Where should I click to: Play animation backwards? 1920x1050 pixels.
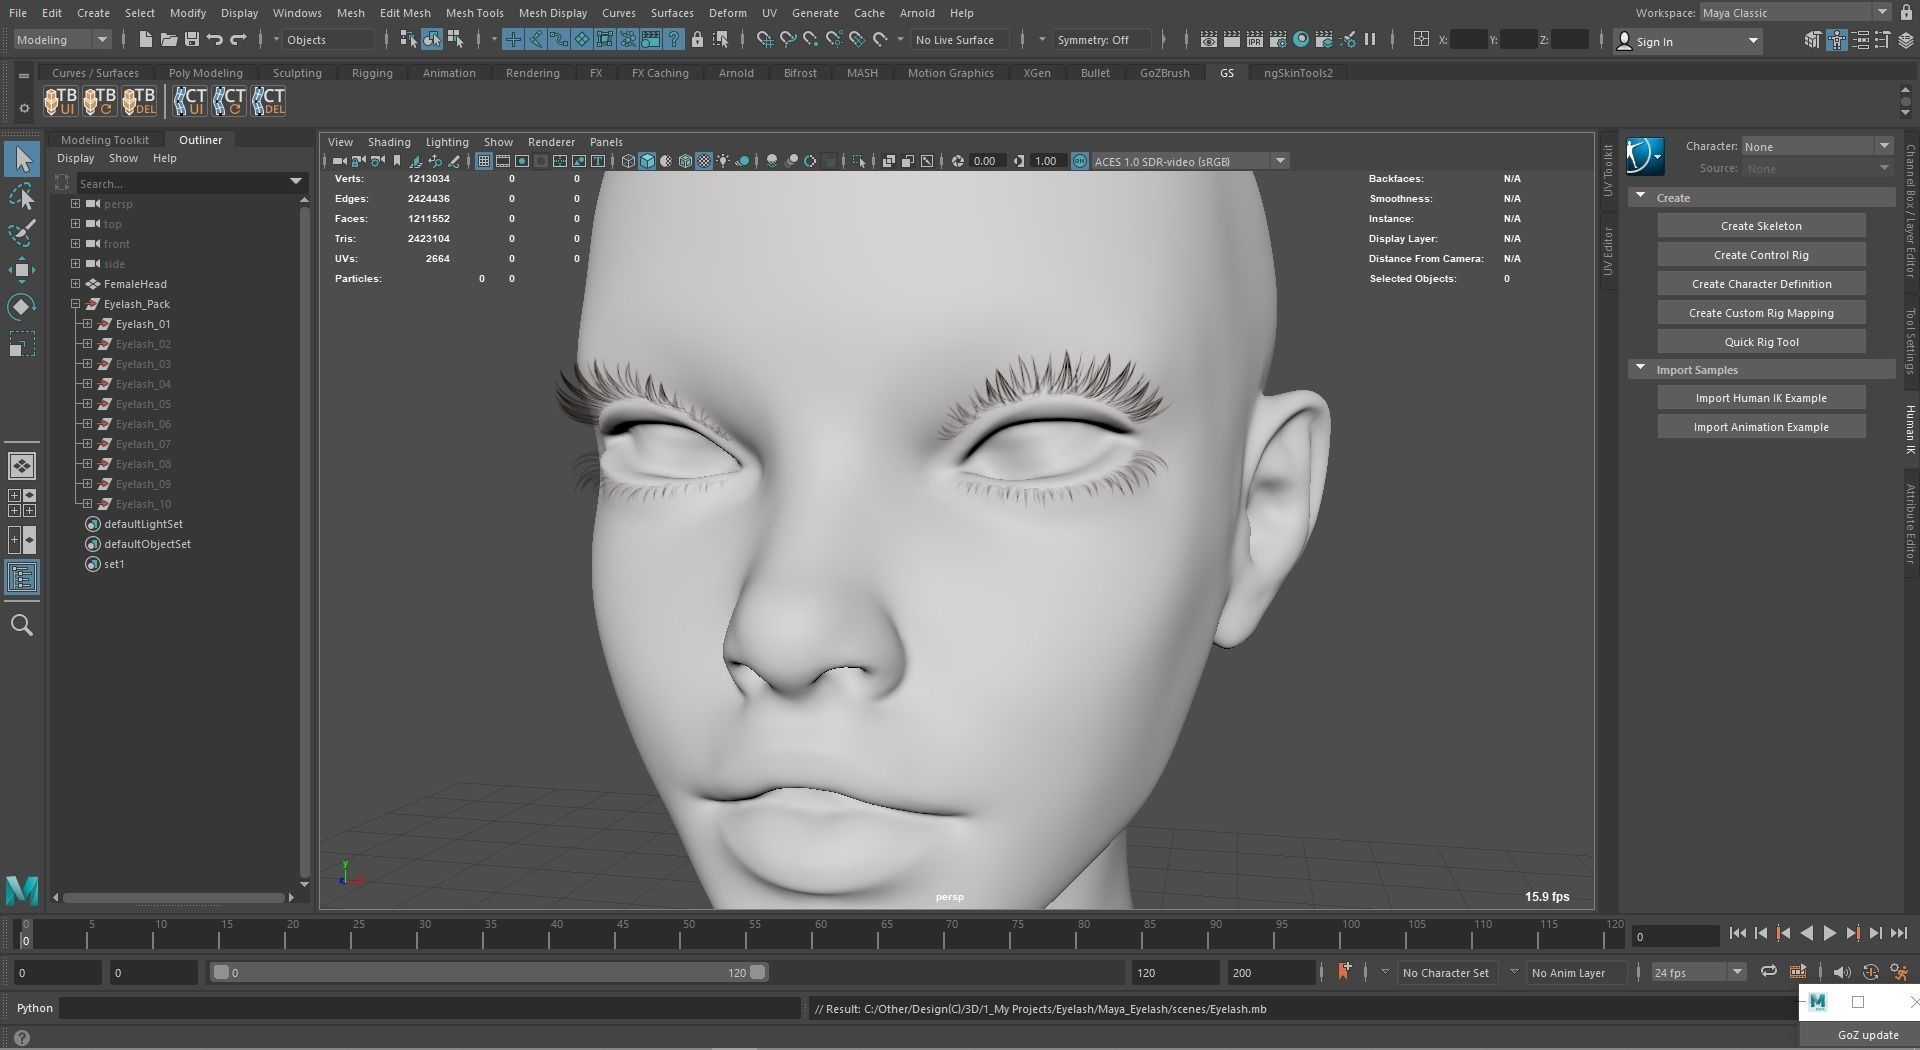pyautogui.click(x=1806, y=934)
